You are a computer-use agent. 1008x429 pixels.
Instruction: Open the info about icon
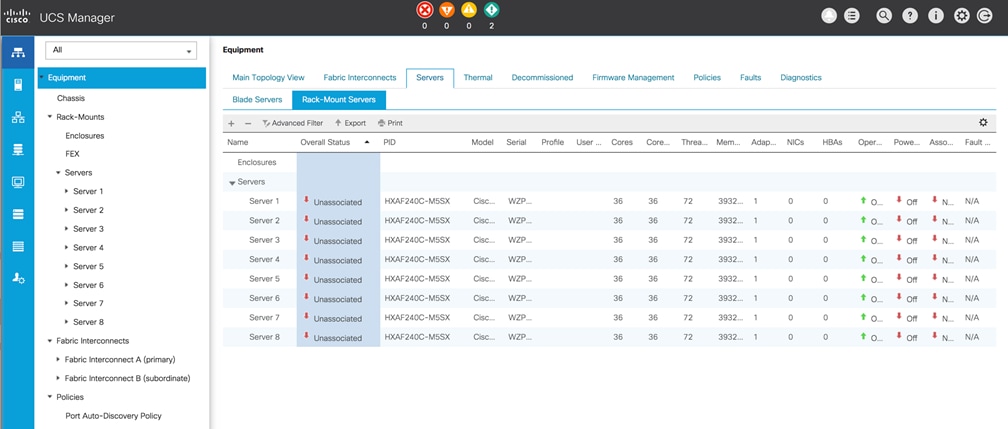(935, 17)
